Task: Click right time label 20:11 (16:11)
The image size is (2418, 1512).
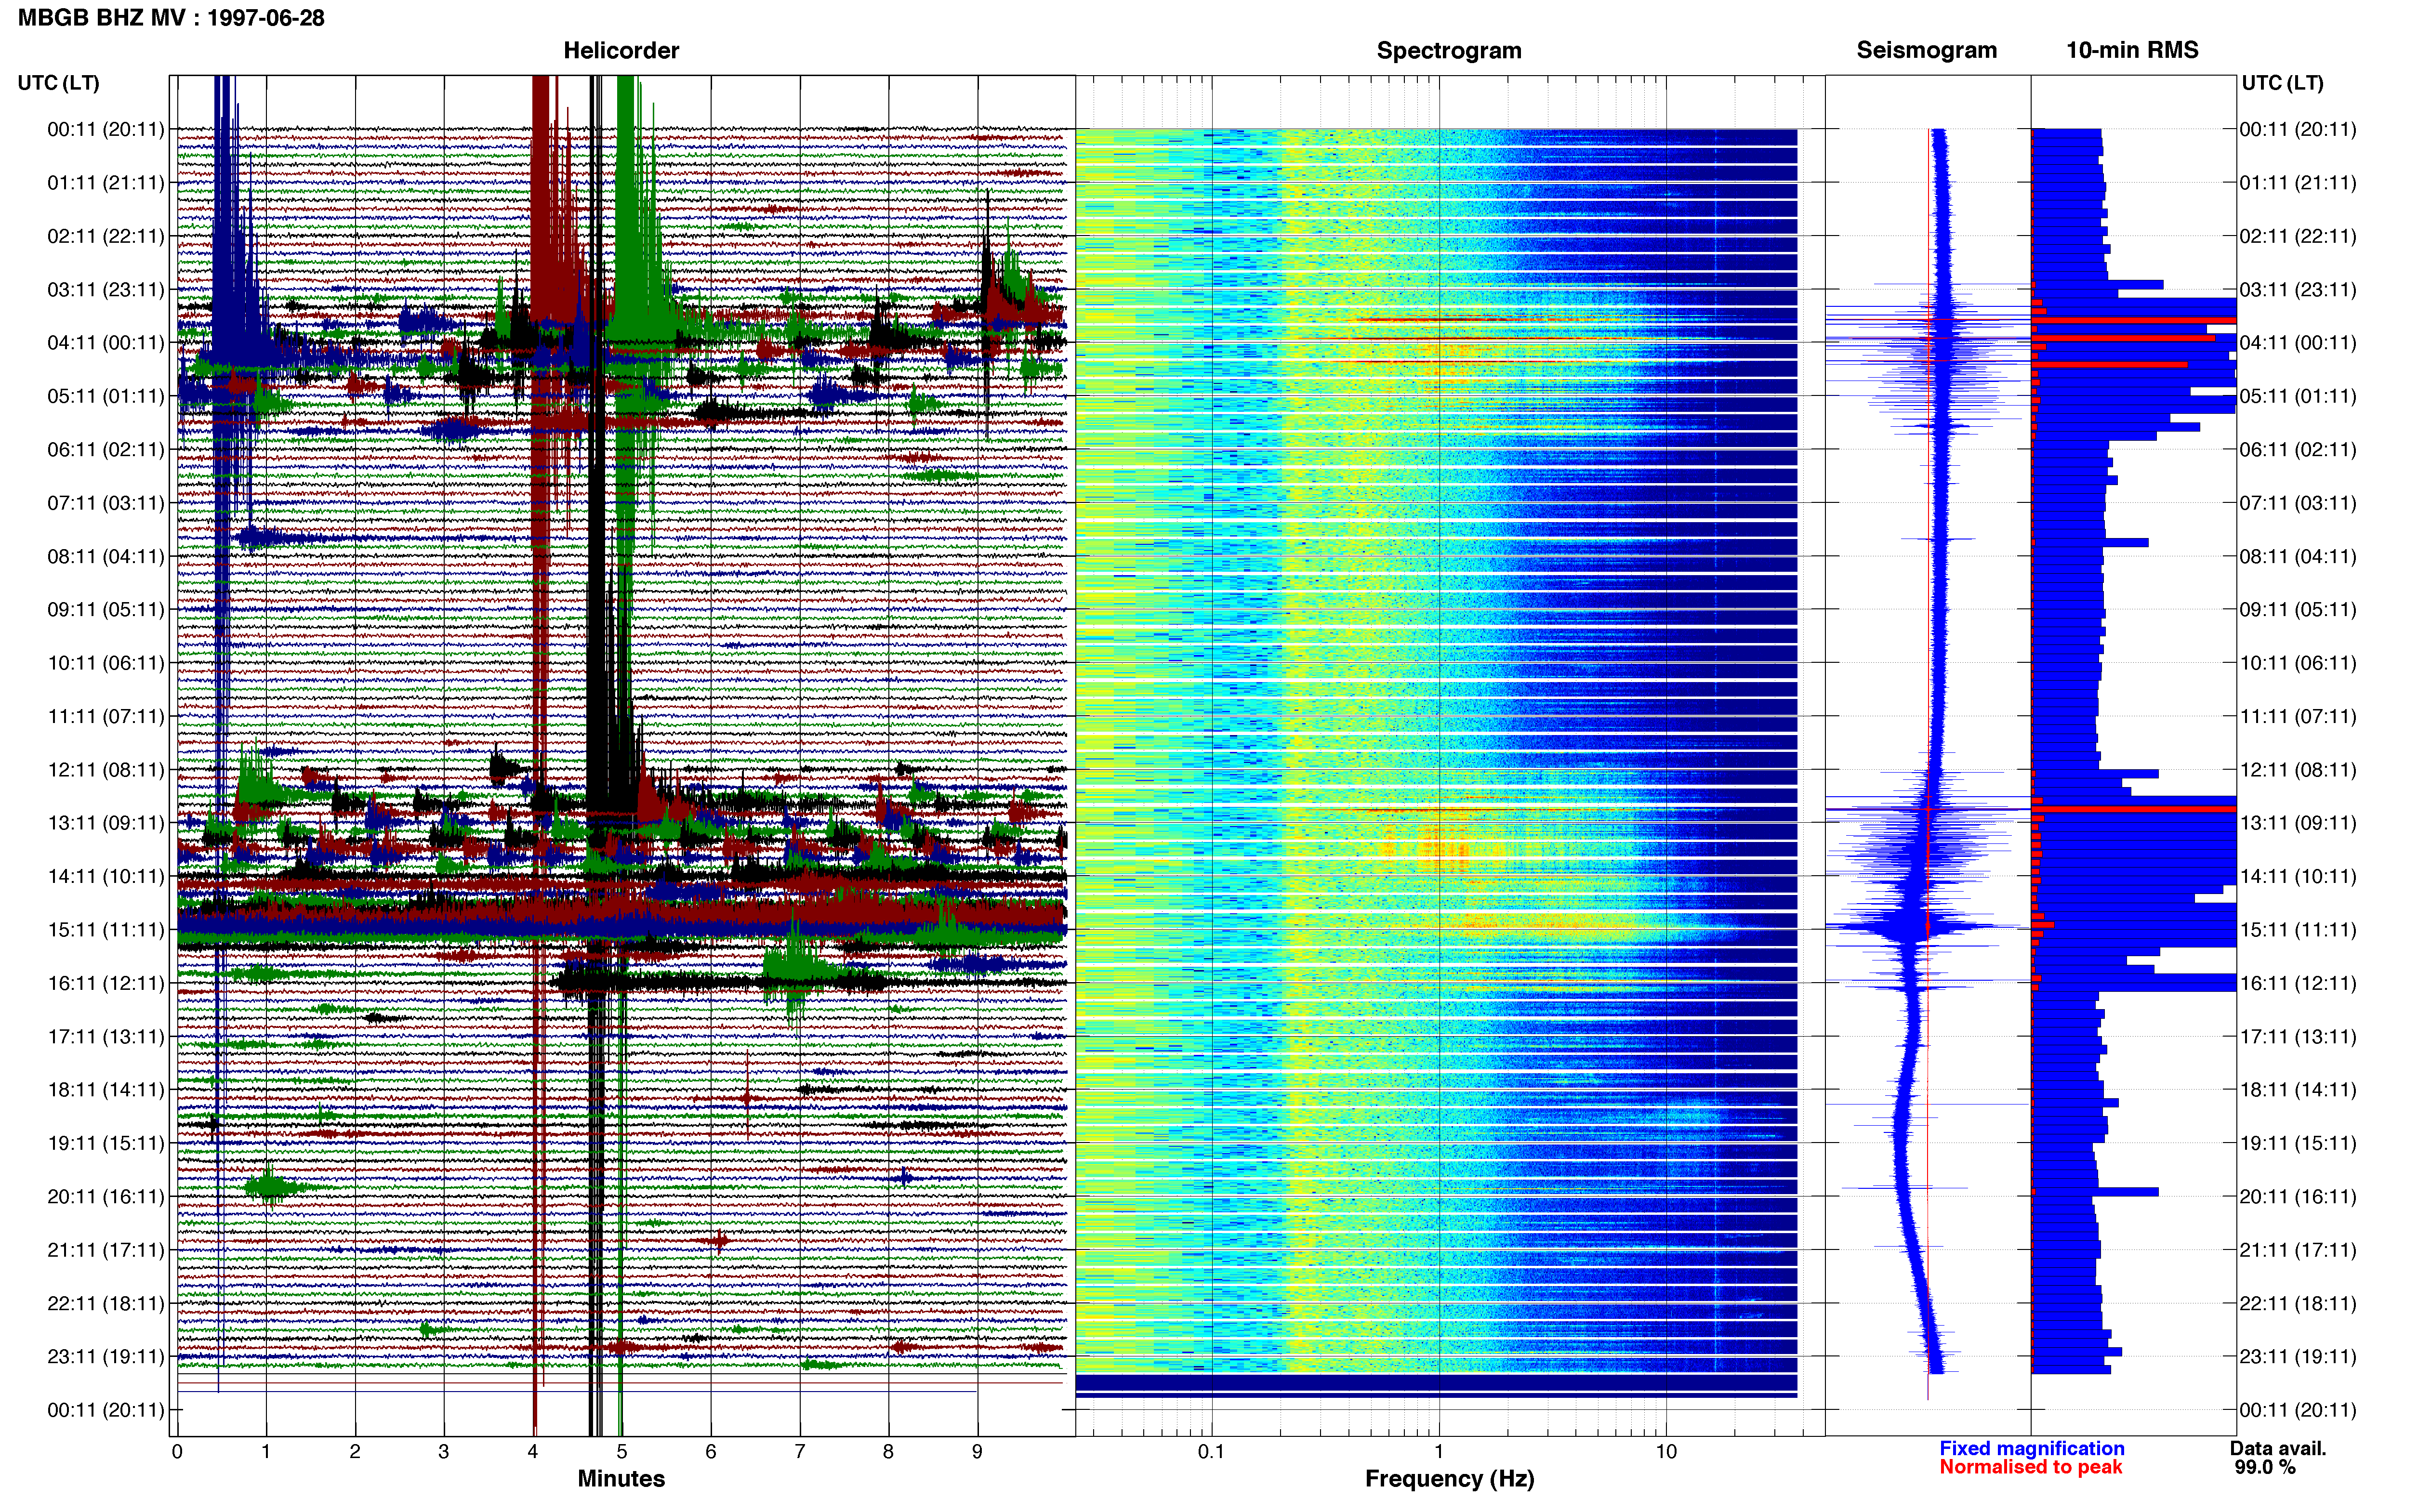Action: click(2298, 1197)
